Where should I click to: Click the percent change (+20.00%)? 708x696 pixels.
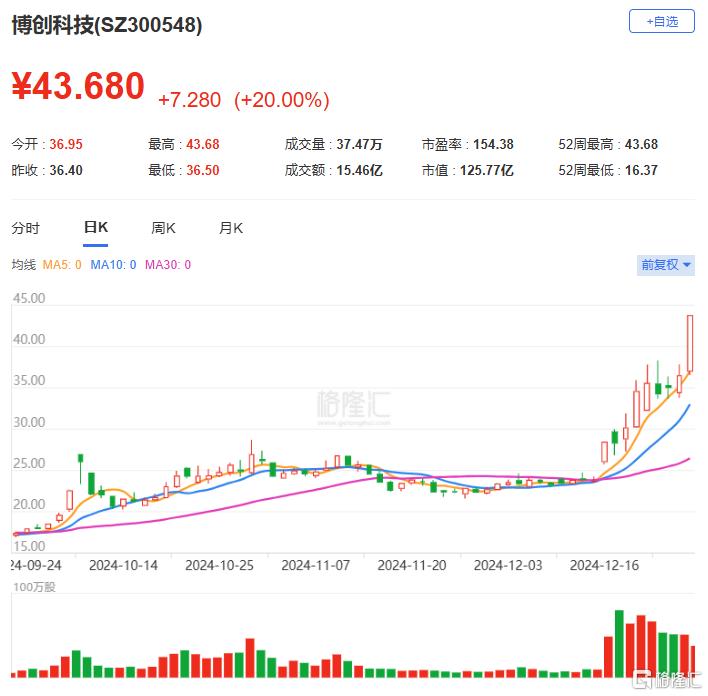click(282, 100)
